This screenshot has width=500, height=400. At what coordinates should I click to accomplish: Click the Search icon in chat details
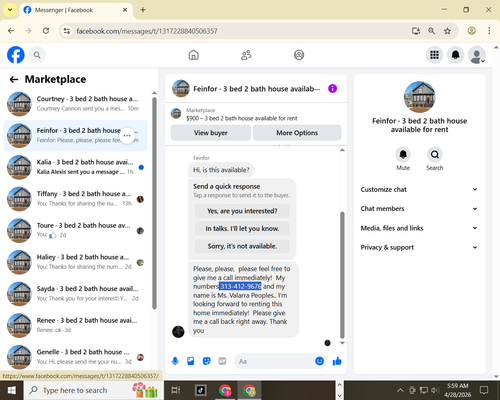[435, 154]
